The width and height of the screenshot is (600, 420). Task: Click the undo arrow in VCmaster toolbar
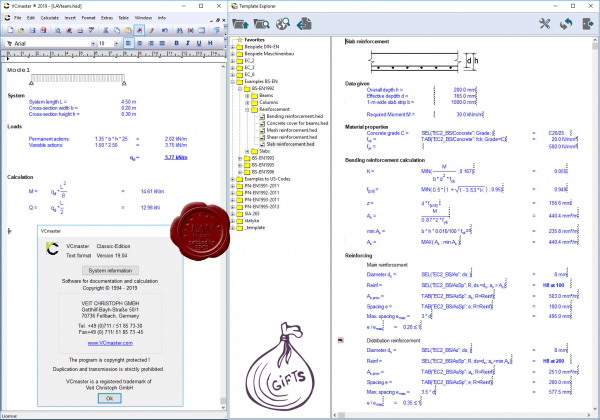click(165, 30)
